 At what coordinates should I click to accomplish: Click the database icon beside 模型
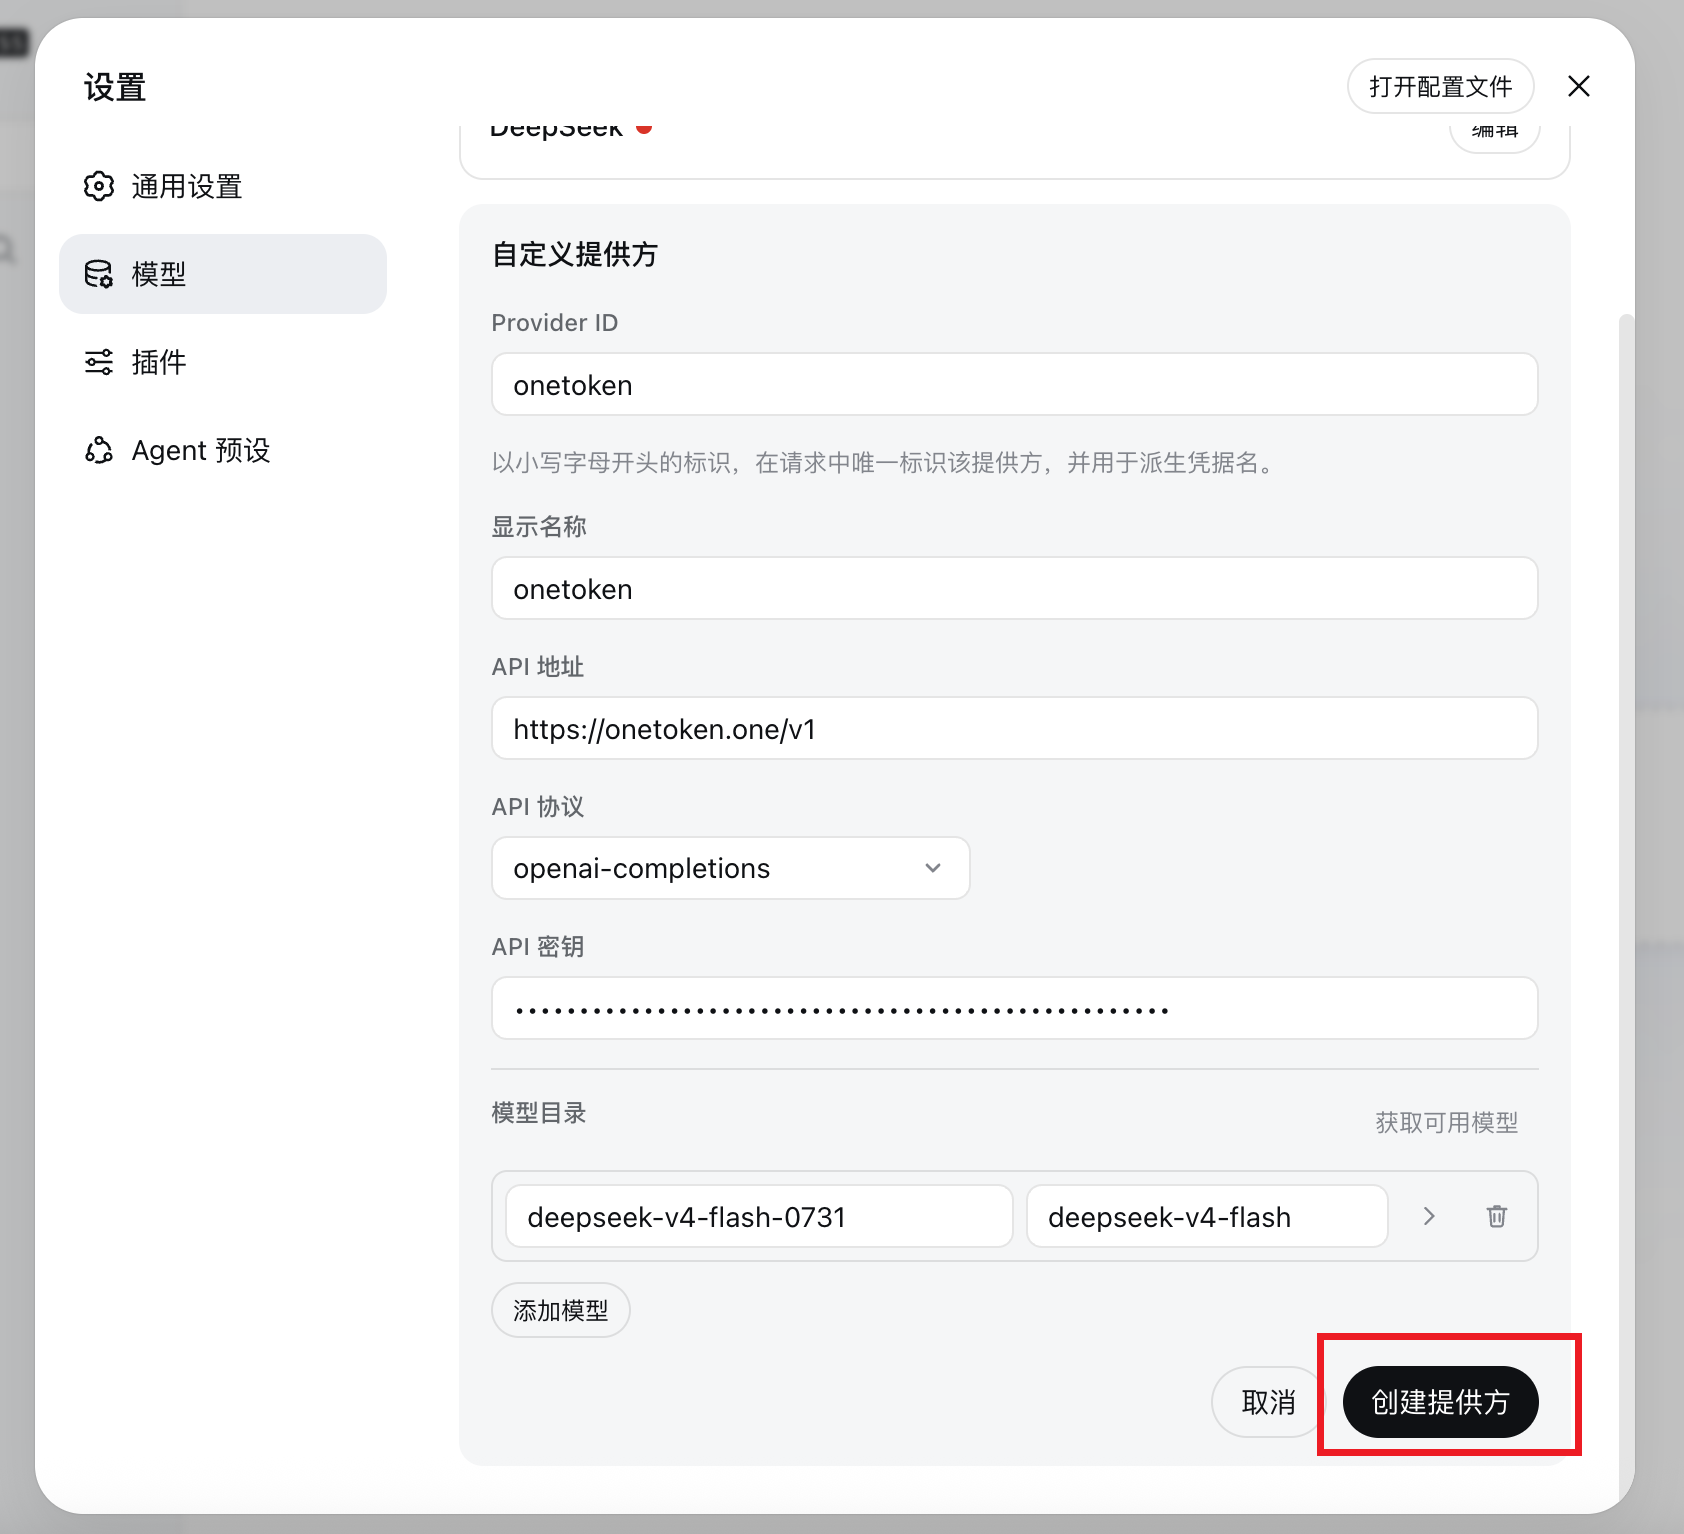tap(99, 274)
